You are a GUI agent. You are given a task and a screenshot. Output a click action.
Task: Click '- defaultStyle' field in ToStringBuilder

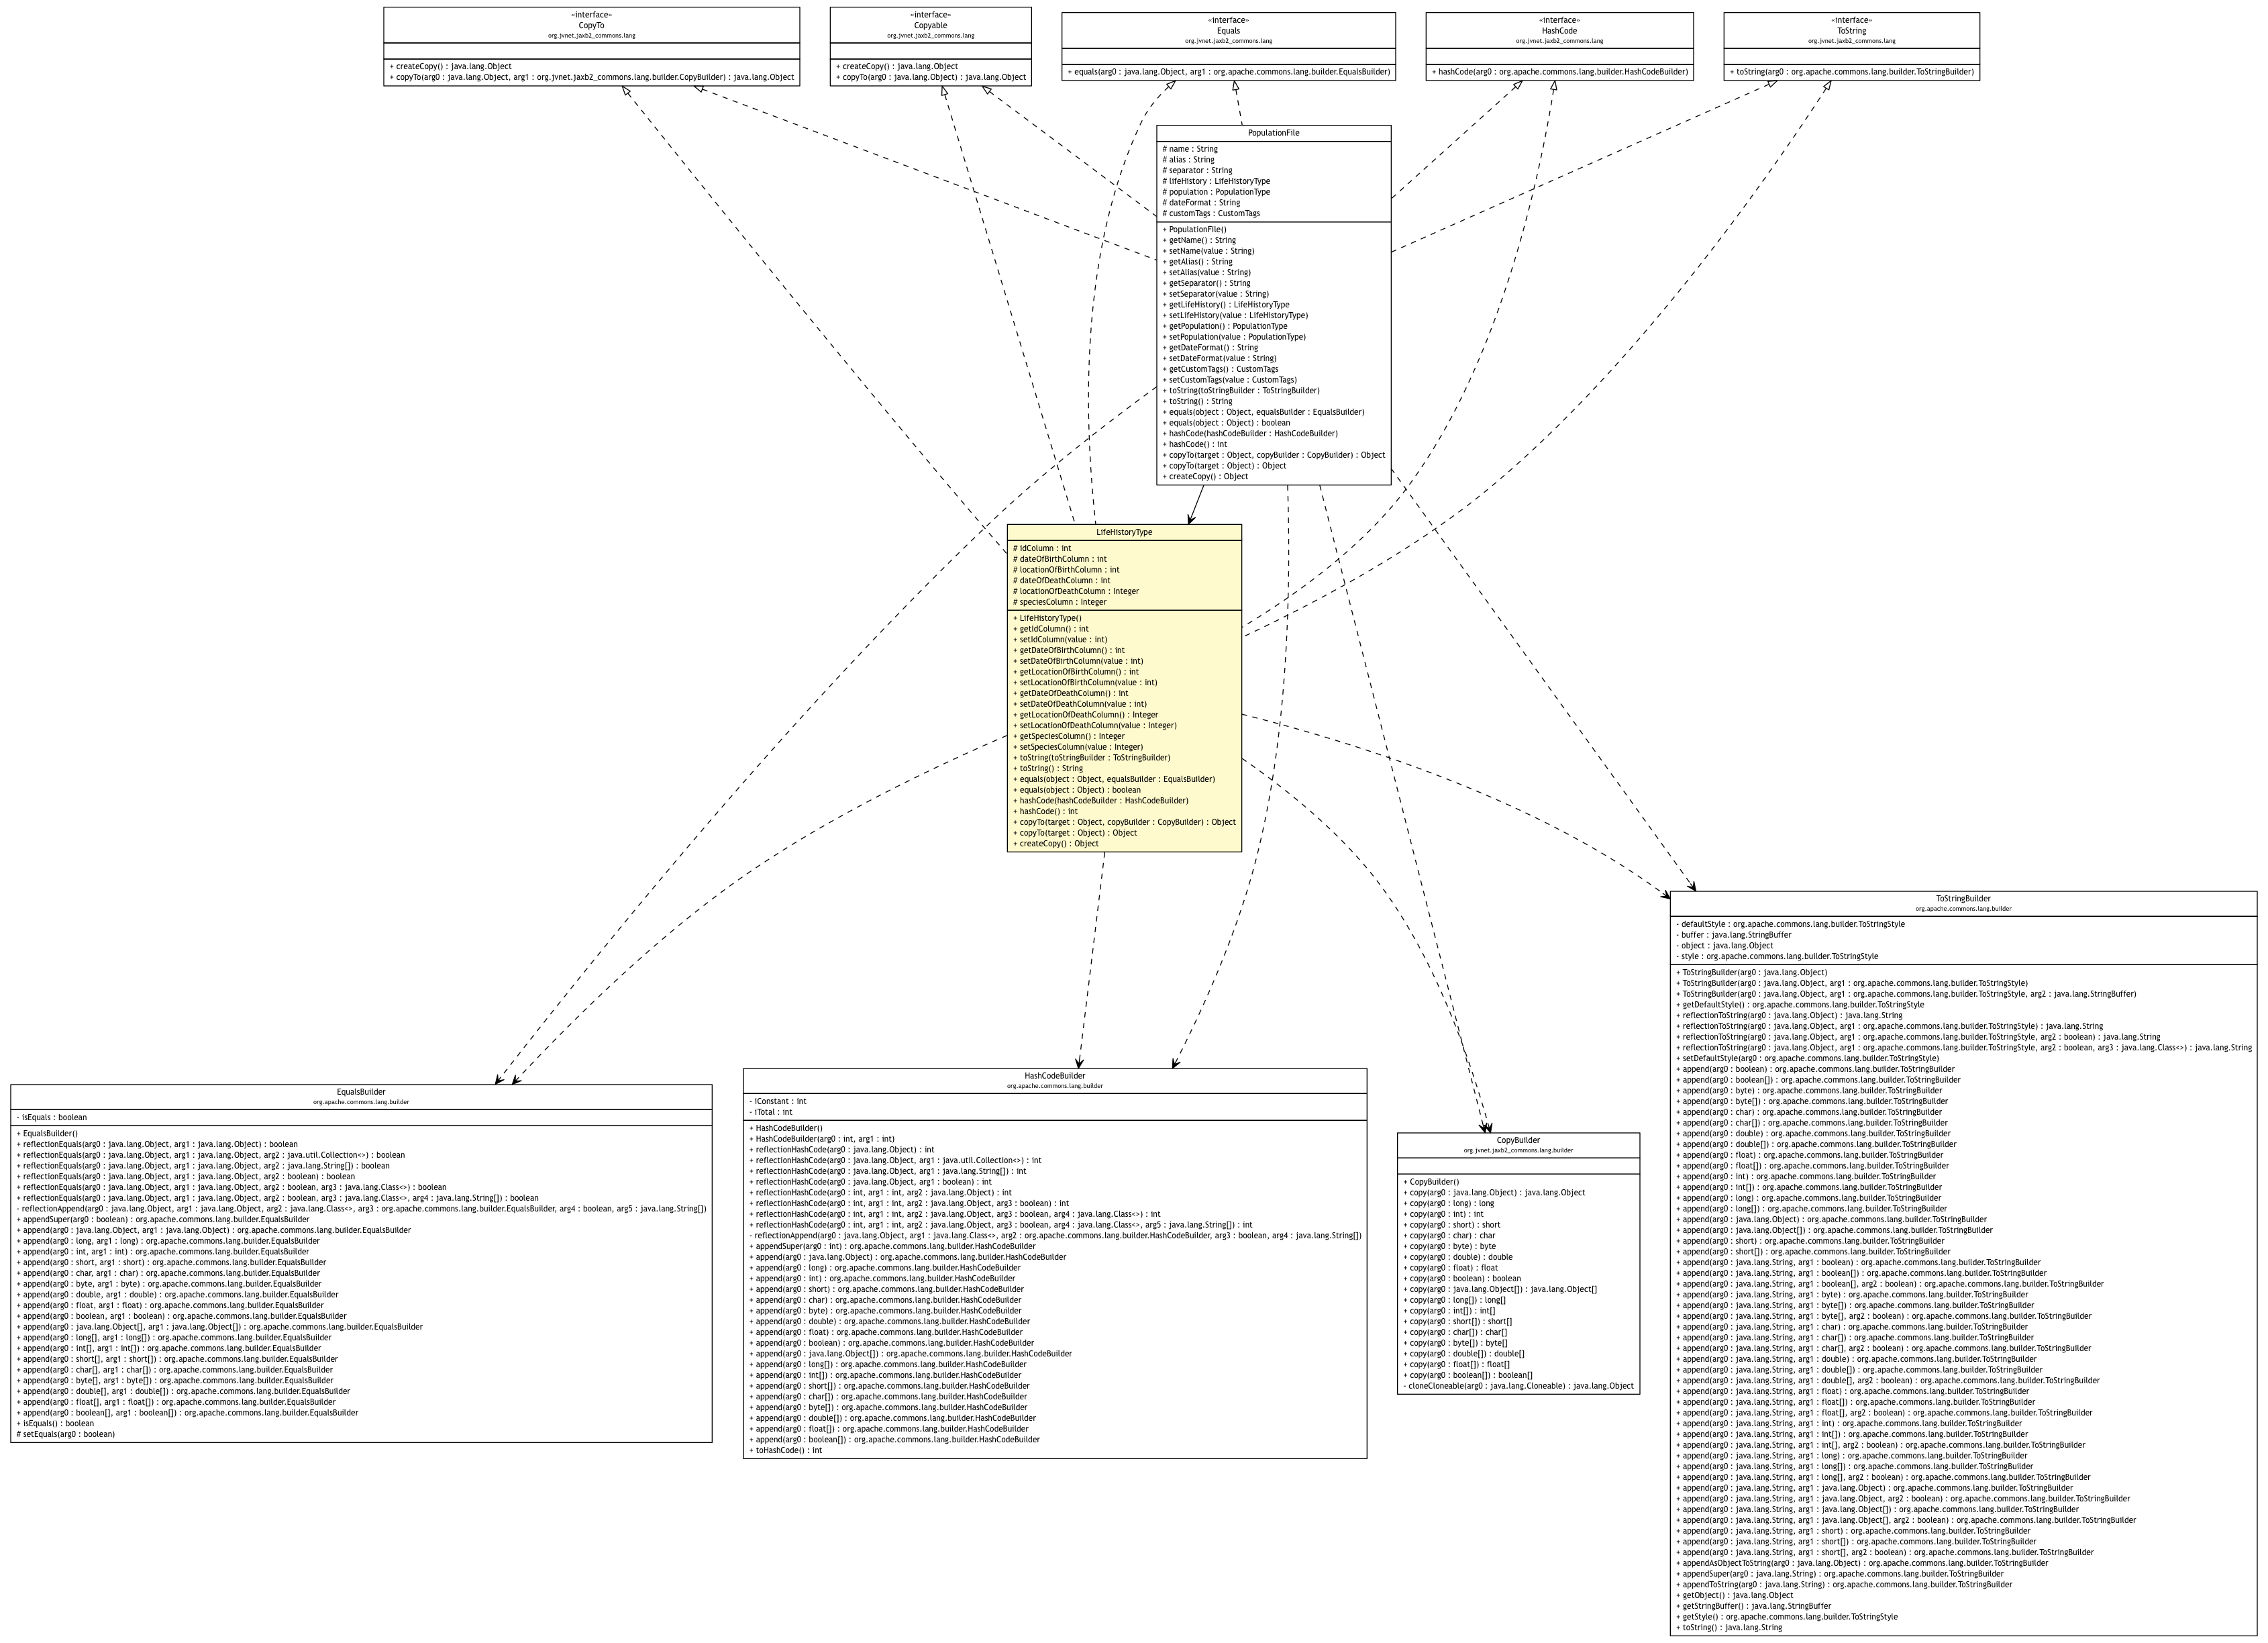(x=1790, y=925)
